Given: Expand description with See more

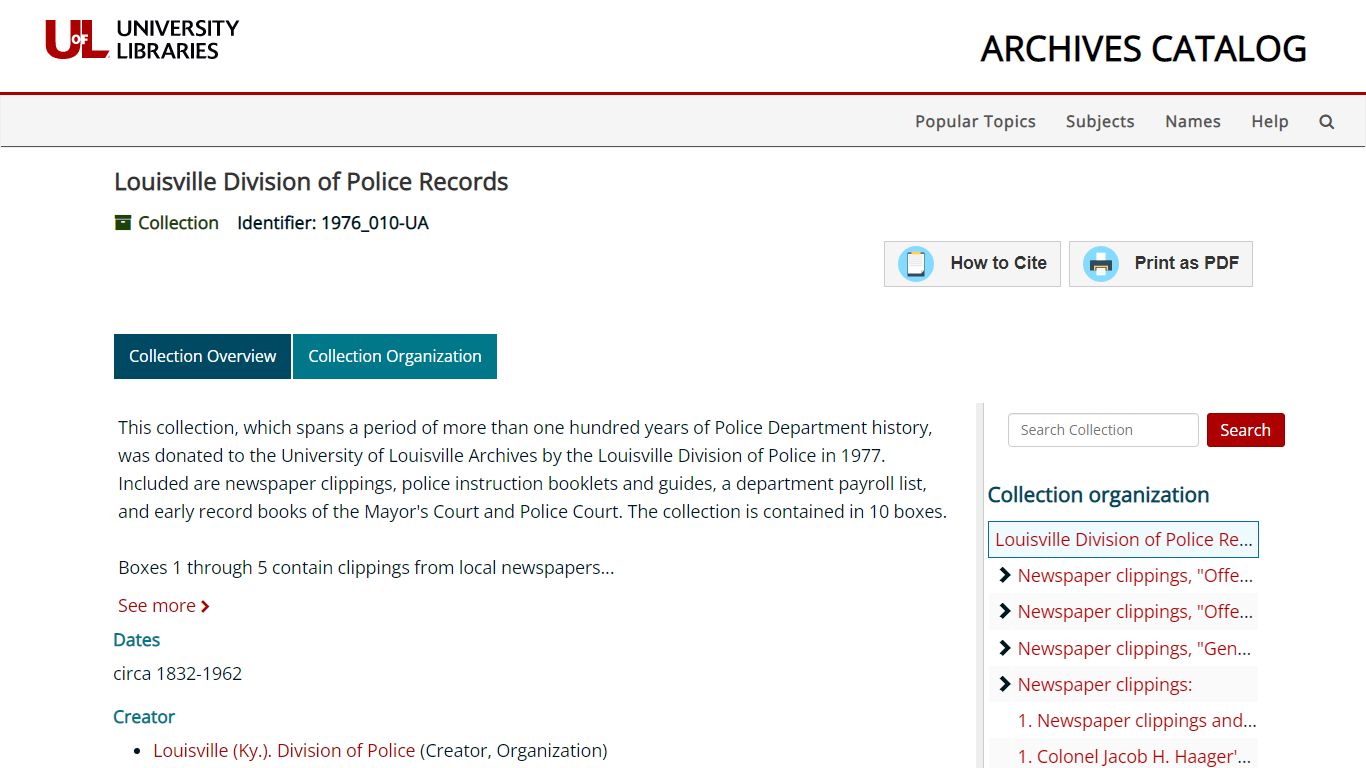Looking at the screenshot, I should pos(164,605).
